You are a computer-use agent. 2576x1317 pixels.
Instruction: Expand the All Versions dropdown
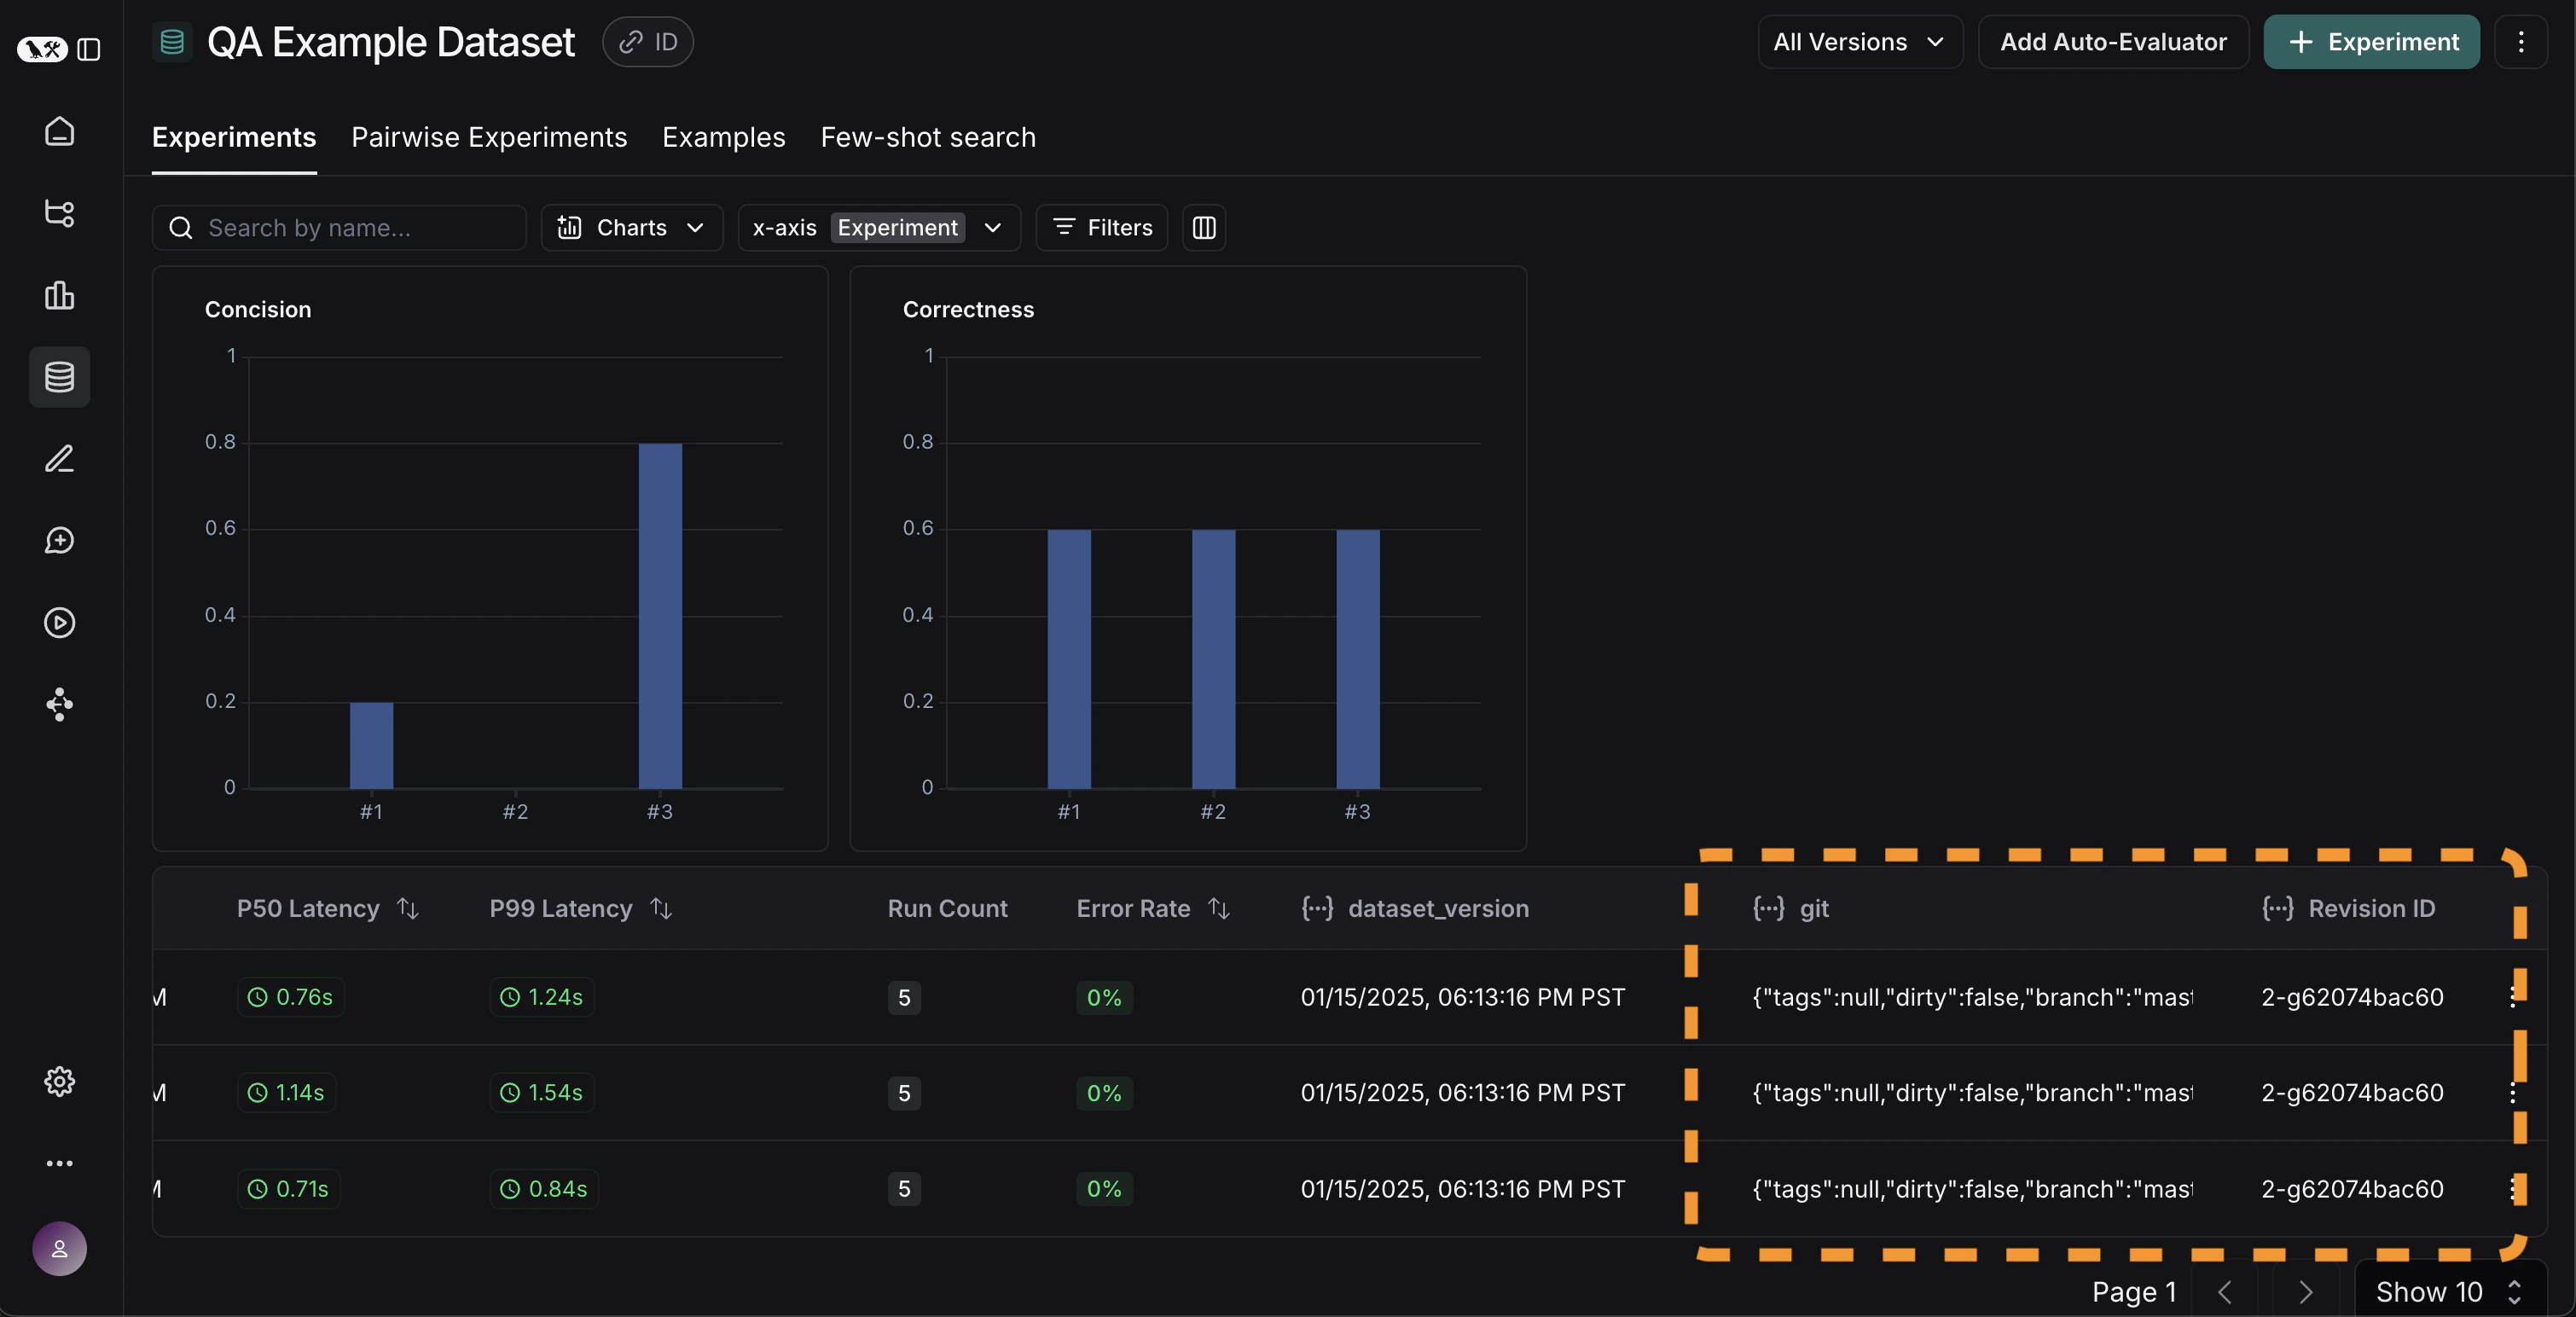(1859, 42)
